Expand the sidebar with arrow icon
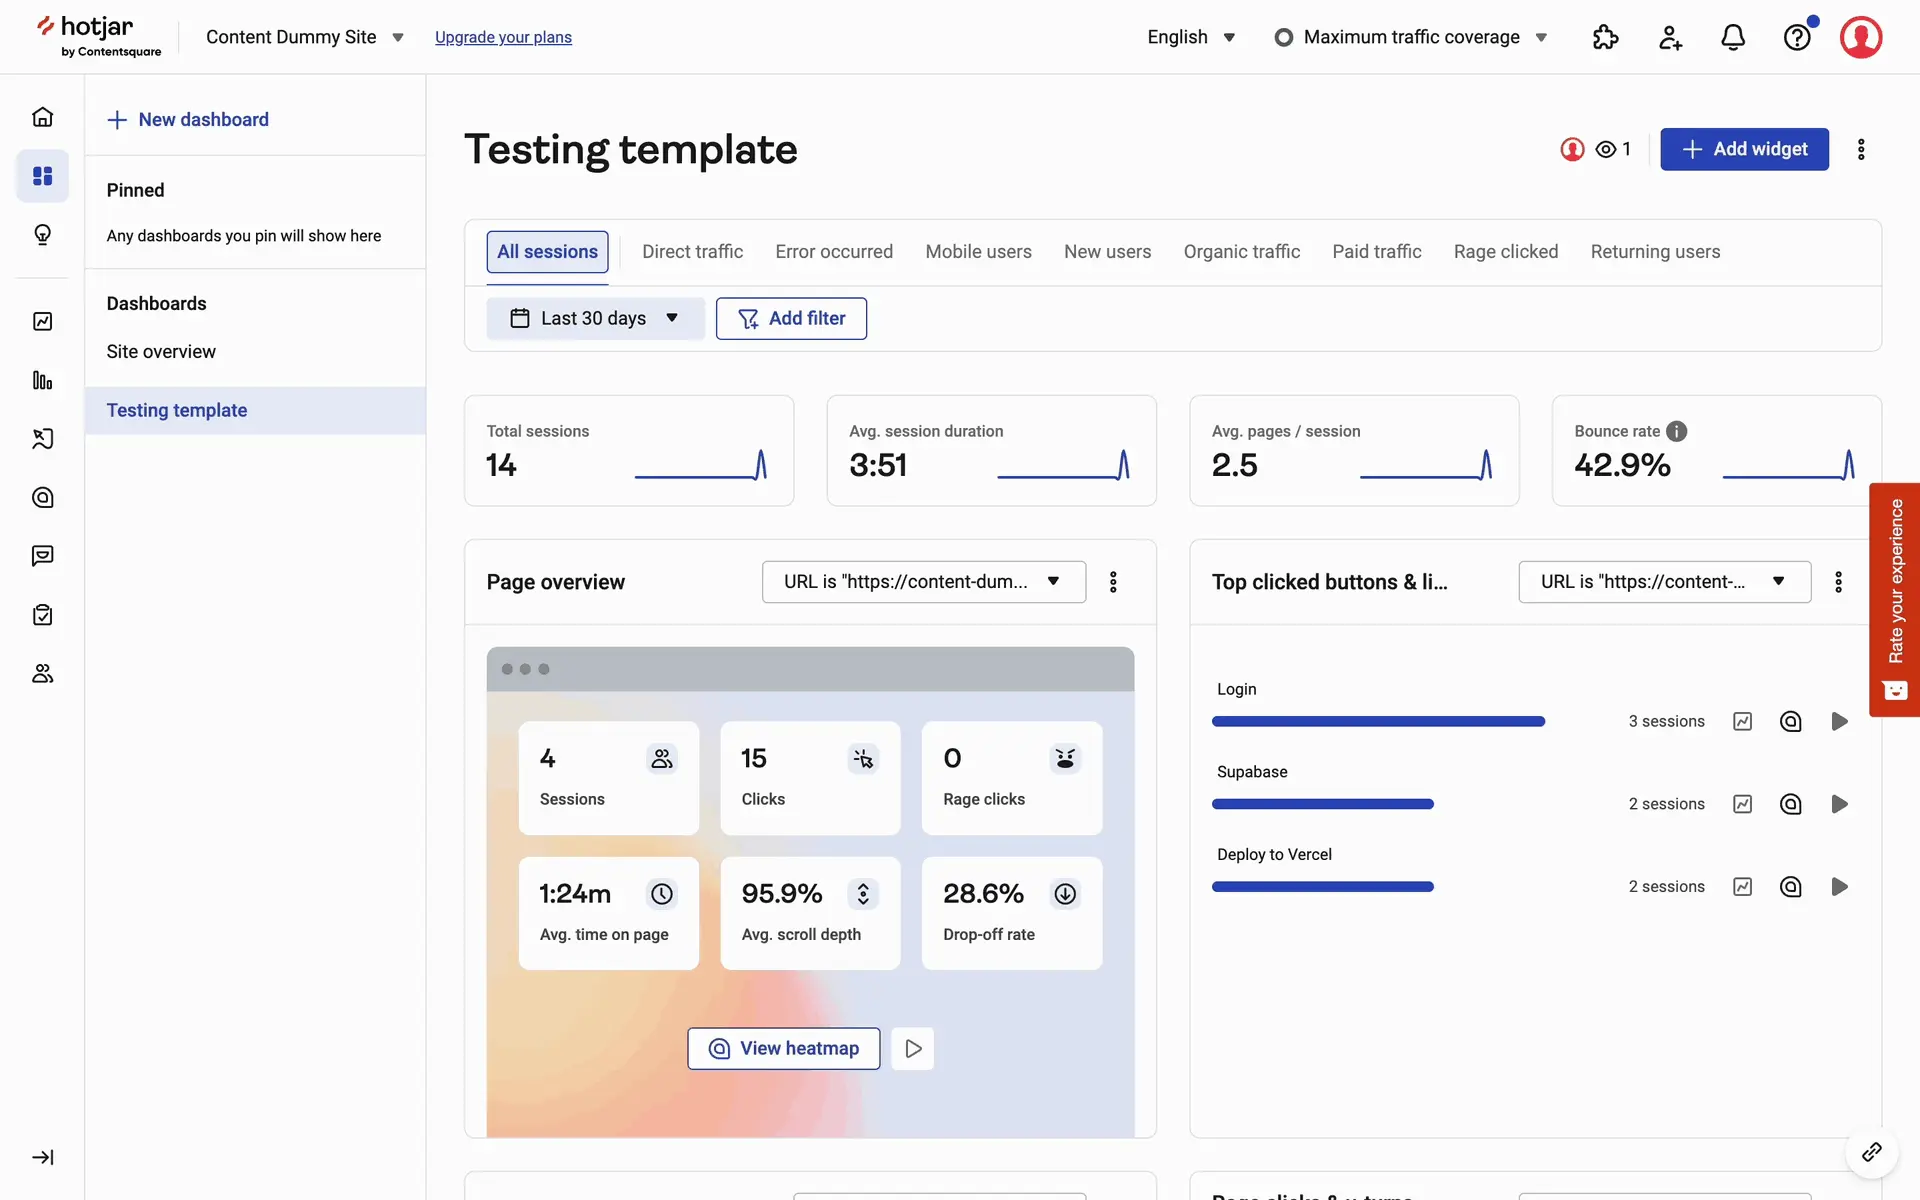The width and height of the screenshot is (1920, 1200). 42,1157
